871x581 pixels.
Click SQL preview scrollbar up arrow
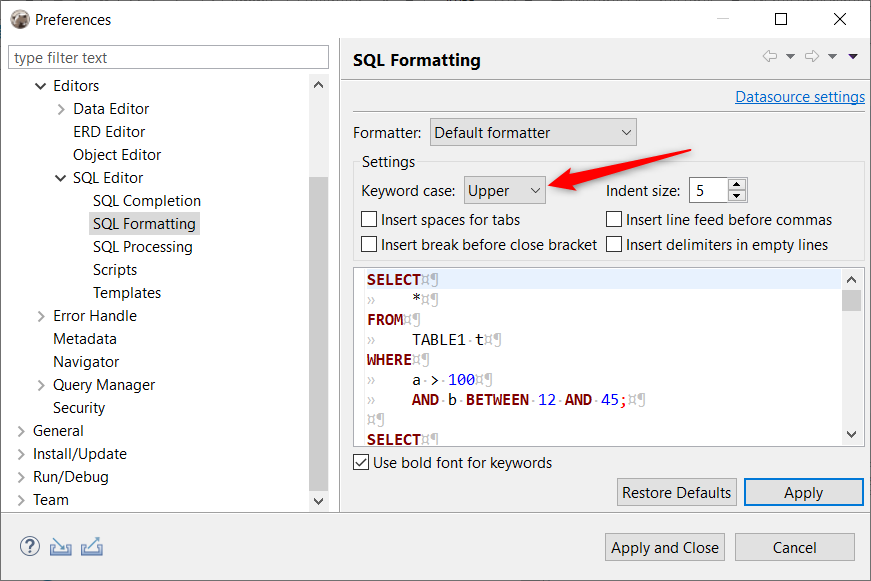(x=852, y=279)
